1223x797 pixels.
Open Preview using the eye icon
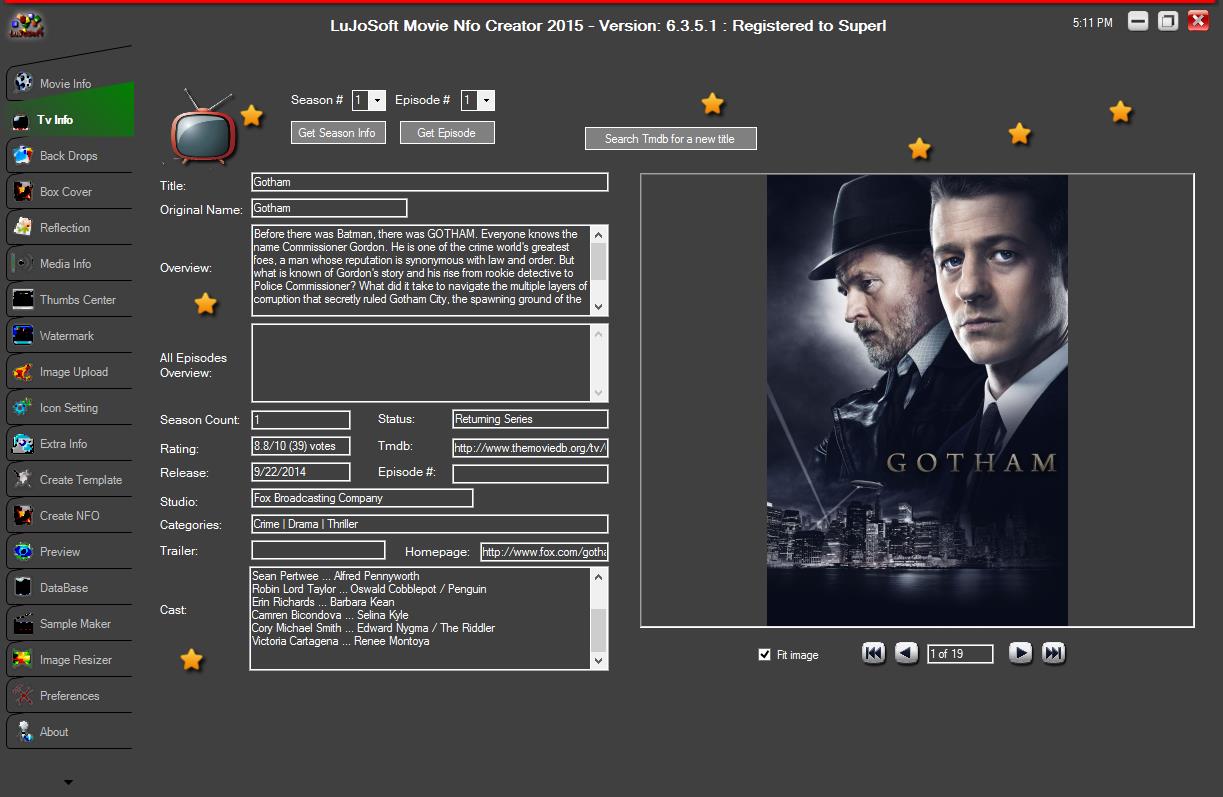pyautogui.click(x=22, y=551)
